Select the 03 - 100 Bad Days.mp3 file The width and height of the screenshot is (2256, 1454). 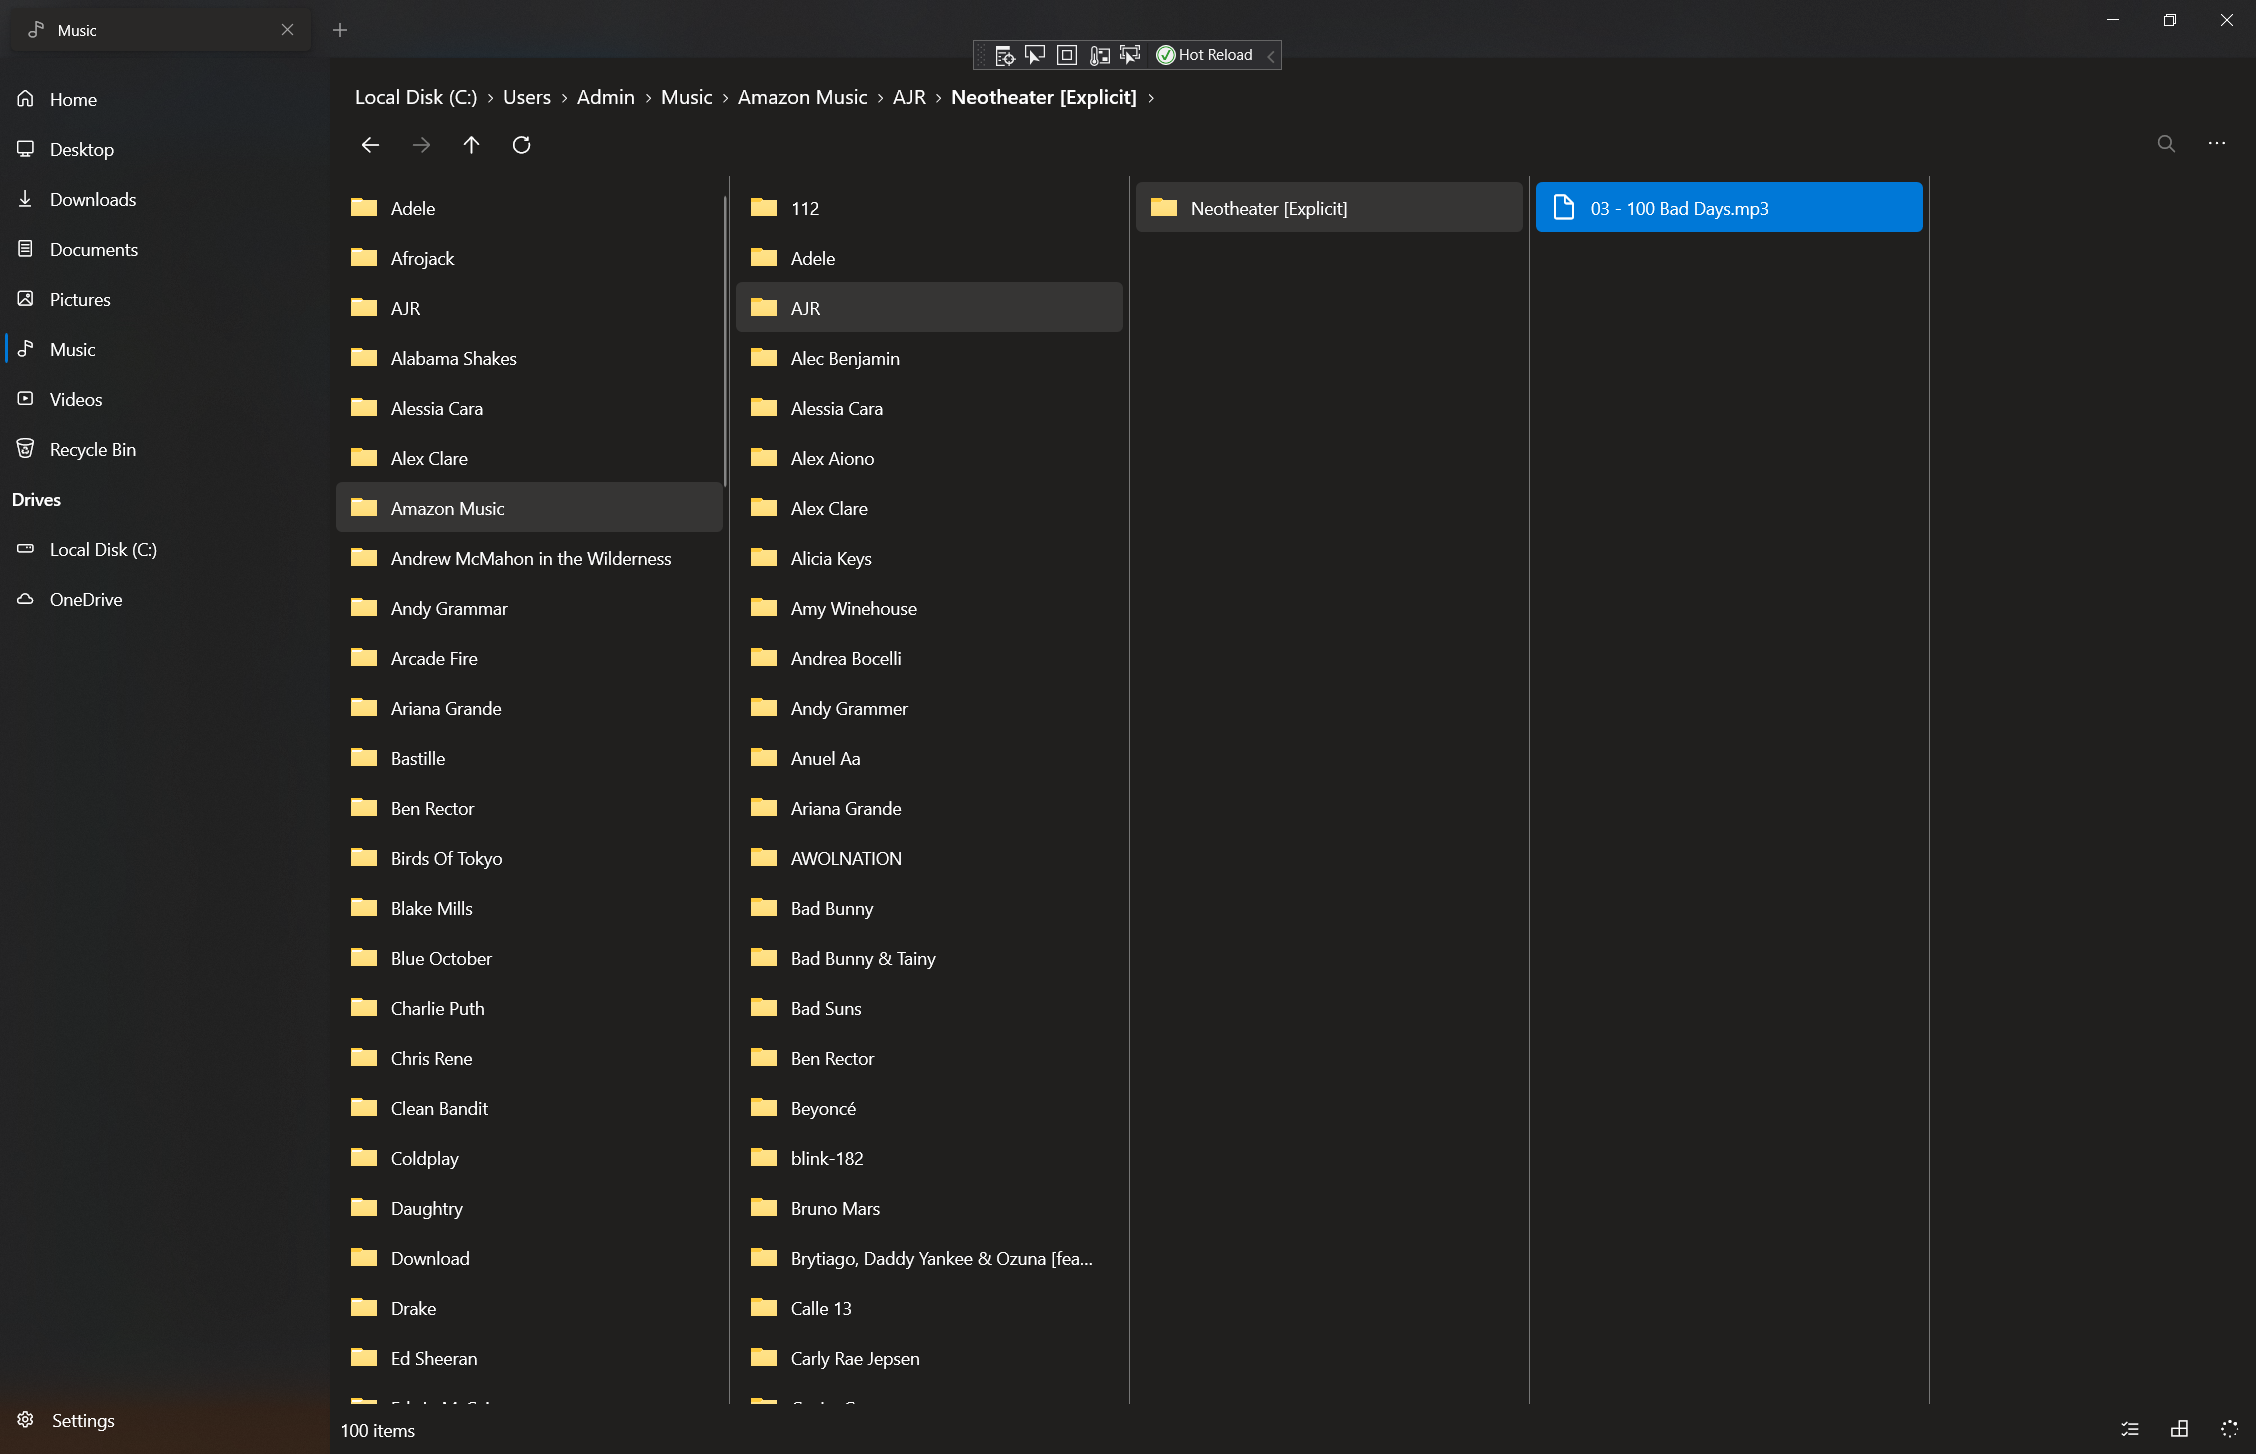(x=1729, y=208)
